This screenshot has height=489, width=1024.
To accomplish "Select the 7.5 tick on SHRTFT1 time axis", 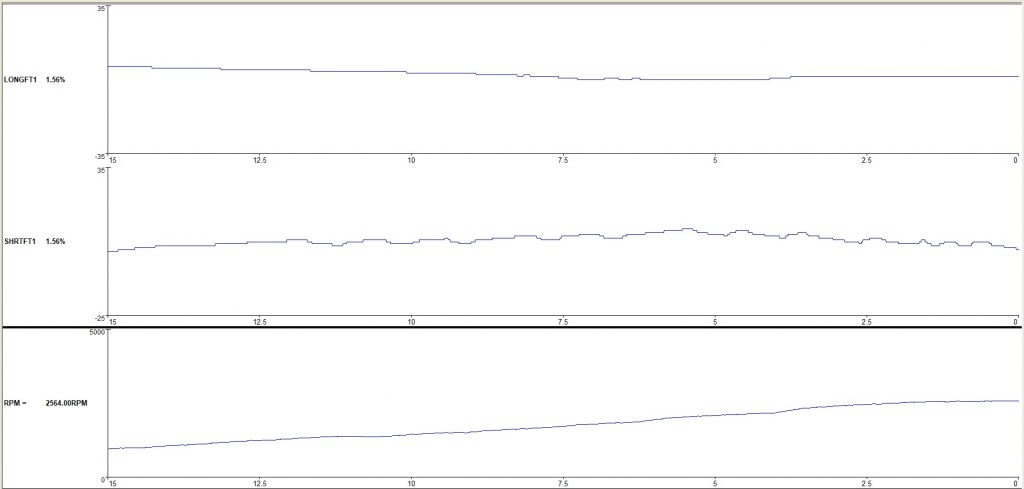I will point(563,322).
